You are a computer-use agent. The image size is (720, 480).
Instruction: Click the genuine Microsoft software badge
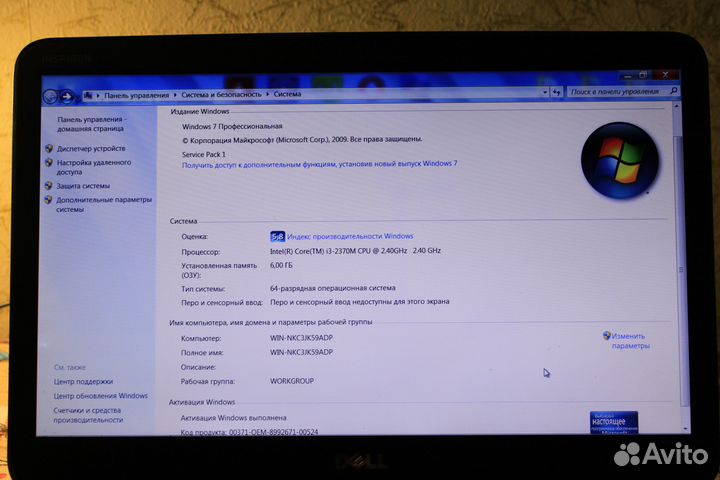[x=613, y=422]
